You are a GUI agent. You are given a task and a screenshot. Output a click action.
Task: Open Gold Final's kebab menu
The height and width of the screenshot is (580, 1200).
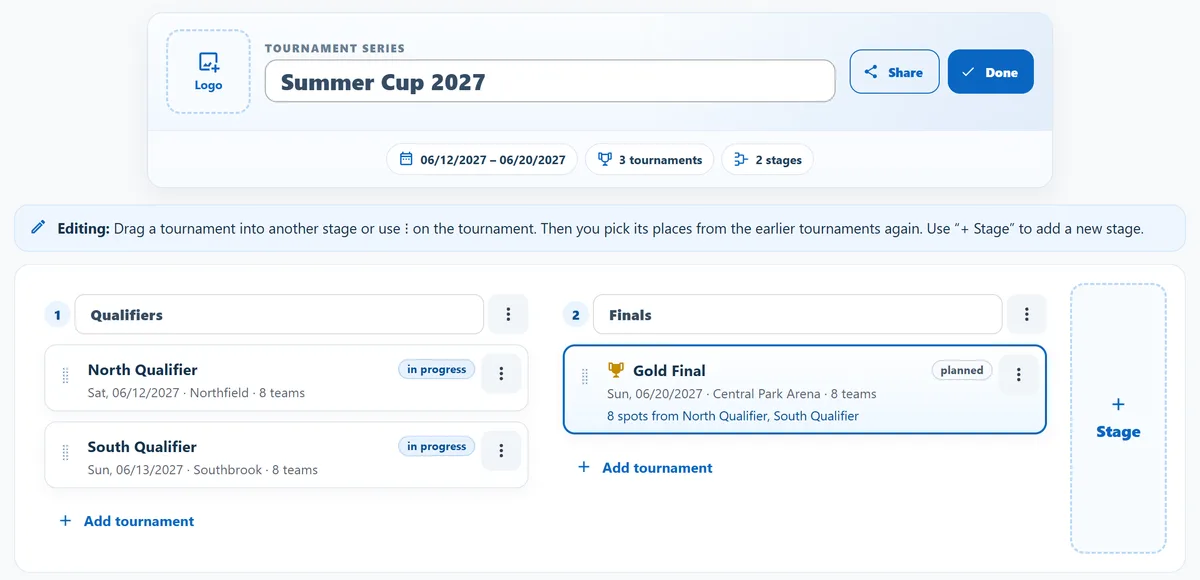pos(1019,375)
